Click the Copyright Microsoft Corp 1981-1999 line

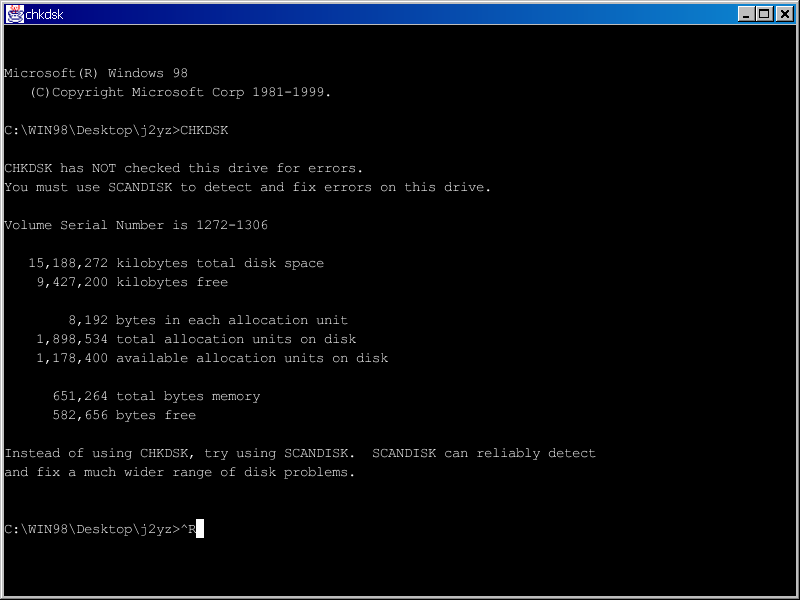tap(180, 92)
